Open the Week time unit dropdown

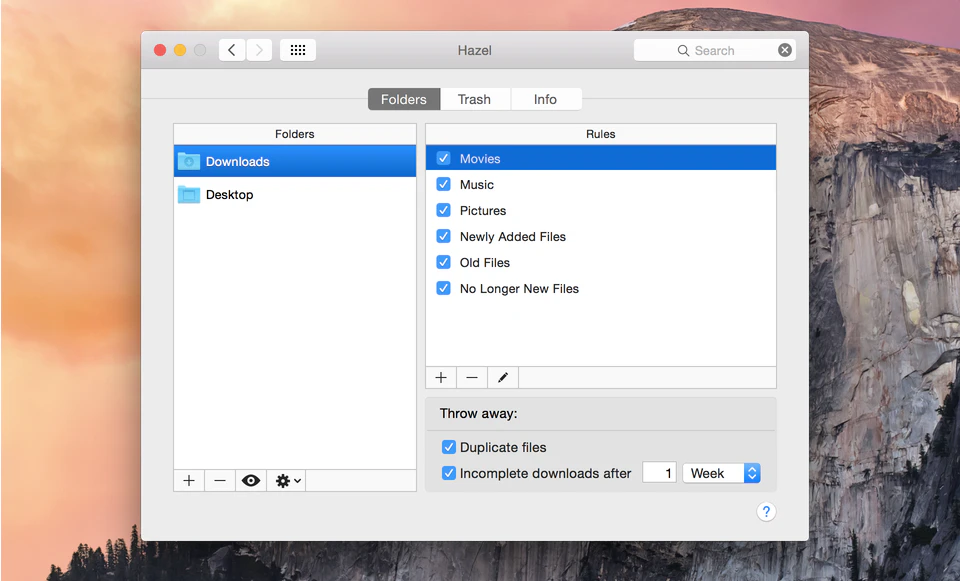pyautogui.click(x=722, y=473)
